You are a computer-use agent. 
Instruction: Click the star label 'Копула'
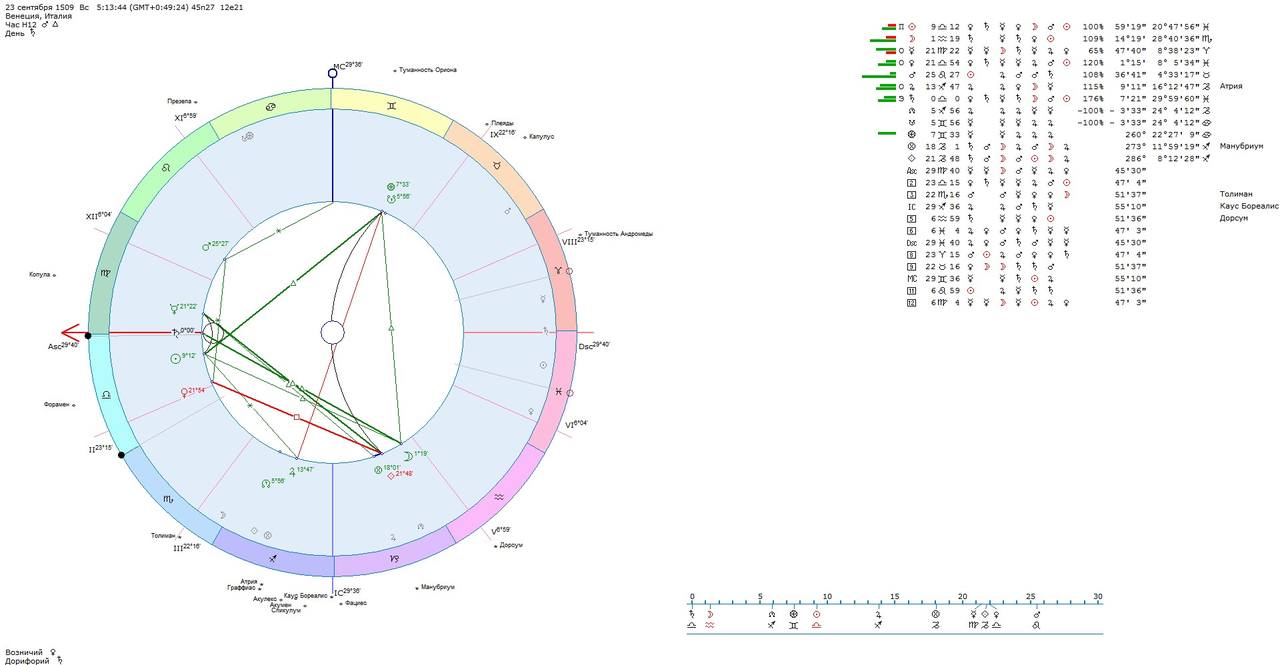click(41, 274)
